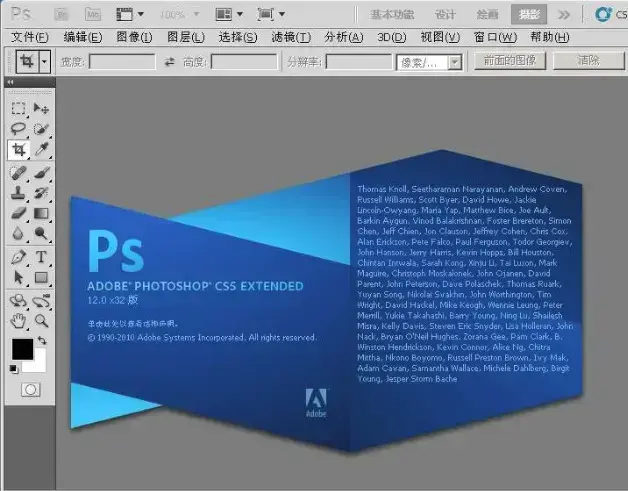Select the Eyedropper tool
This screenshot has width=628, height=491.
tap(41, 149)
